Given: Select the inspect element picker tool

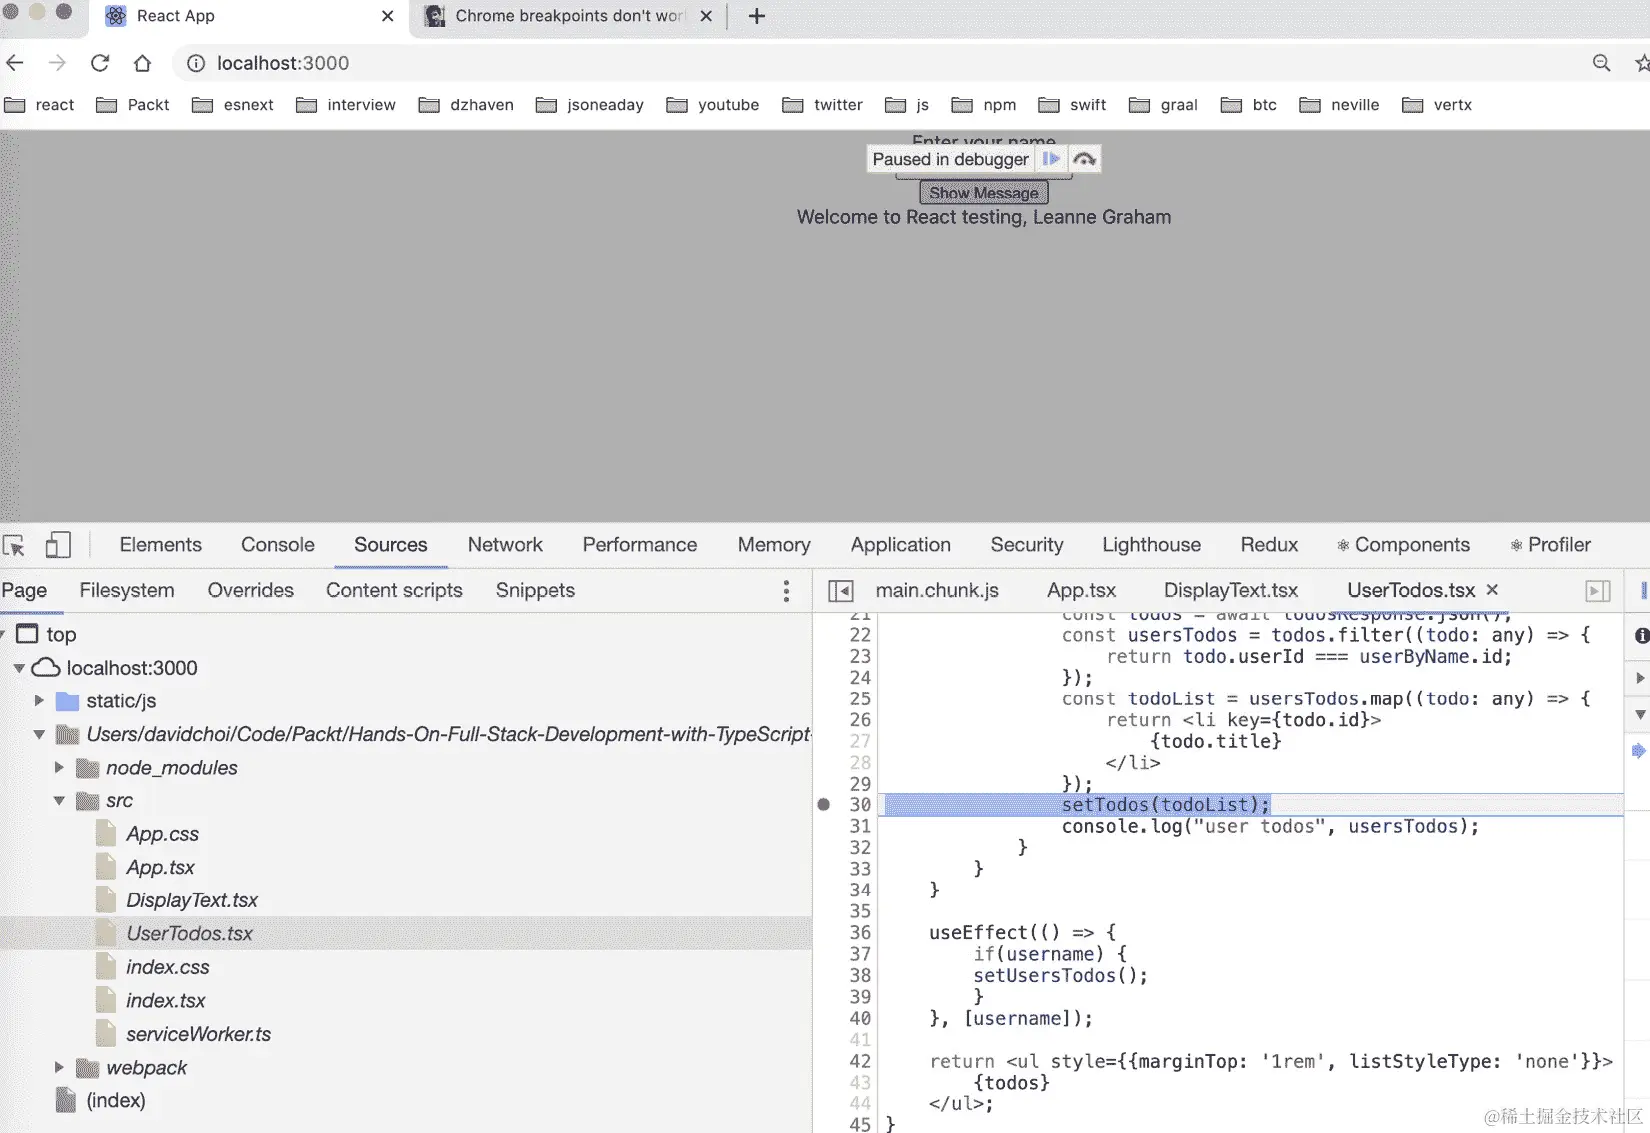Looking at the screenshot, I should (14, 545).
